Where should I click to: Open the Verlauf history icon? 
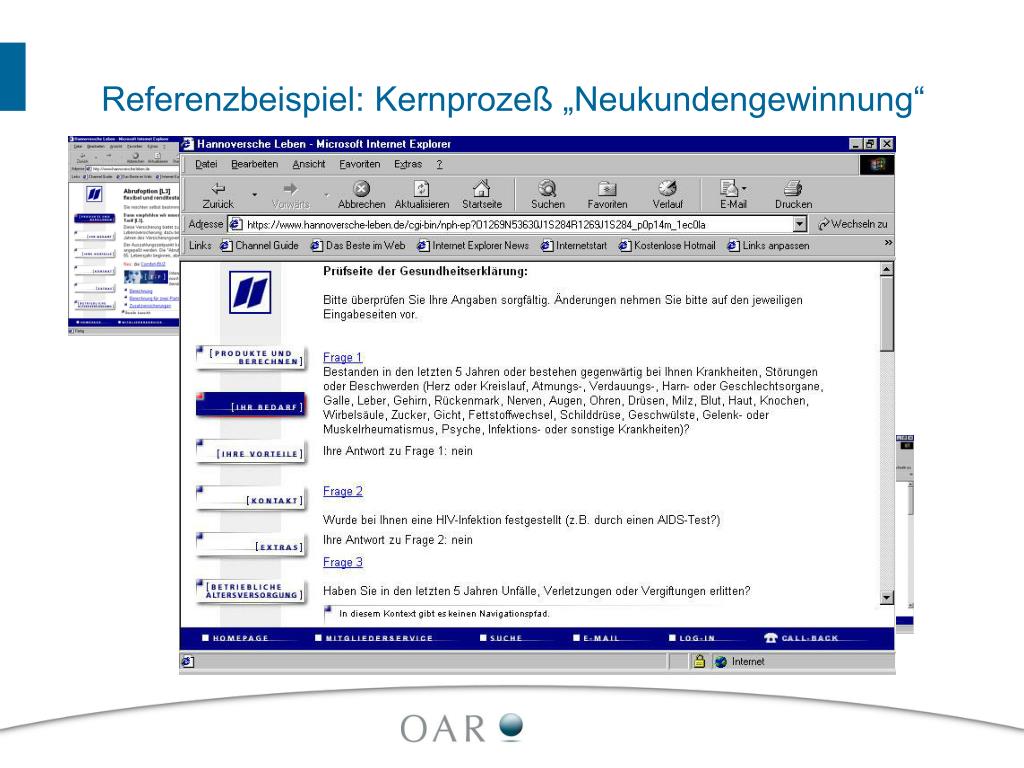667,189
